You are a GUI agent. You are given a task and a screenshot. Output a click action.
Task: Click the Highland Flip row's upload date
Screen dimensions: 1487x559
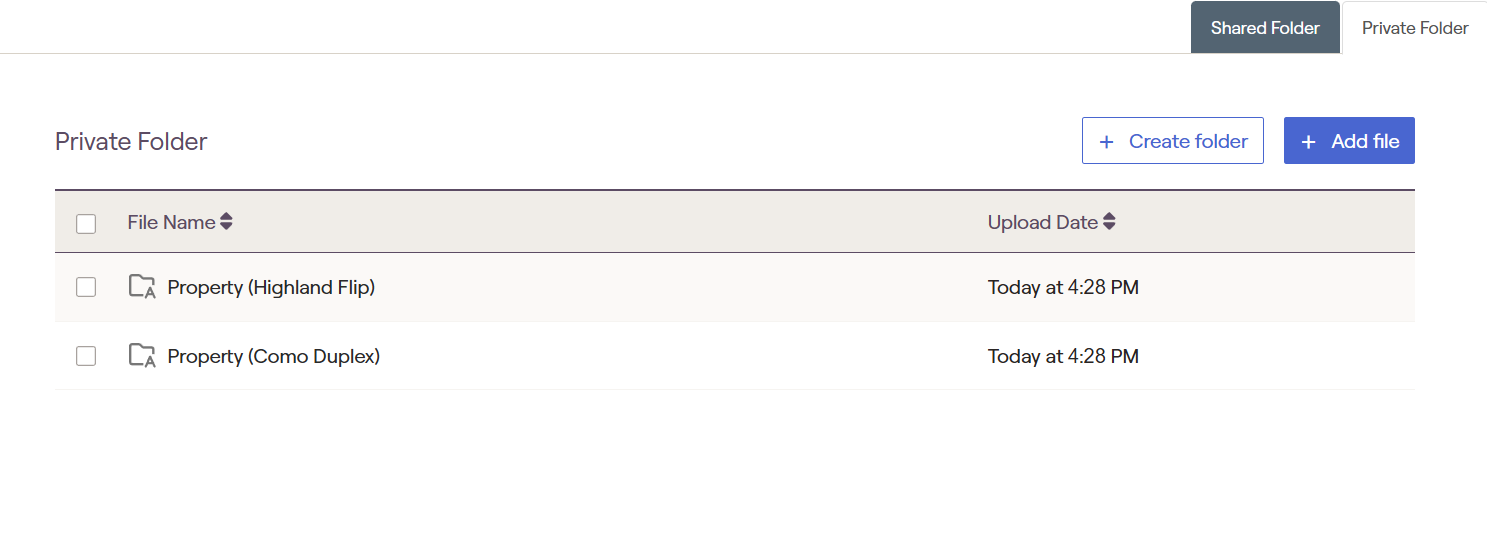pyautogui.click(x=1063, y=288)
